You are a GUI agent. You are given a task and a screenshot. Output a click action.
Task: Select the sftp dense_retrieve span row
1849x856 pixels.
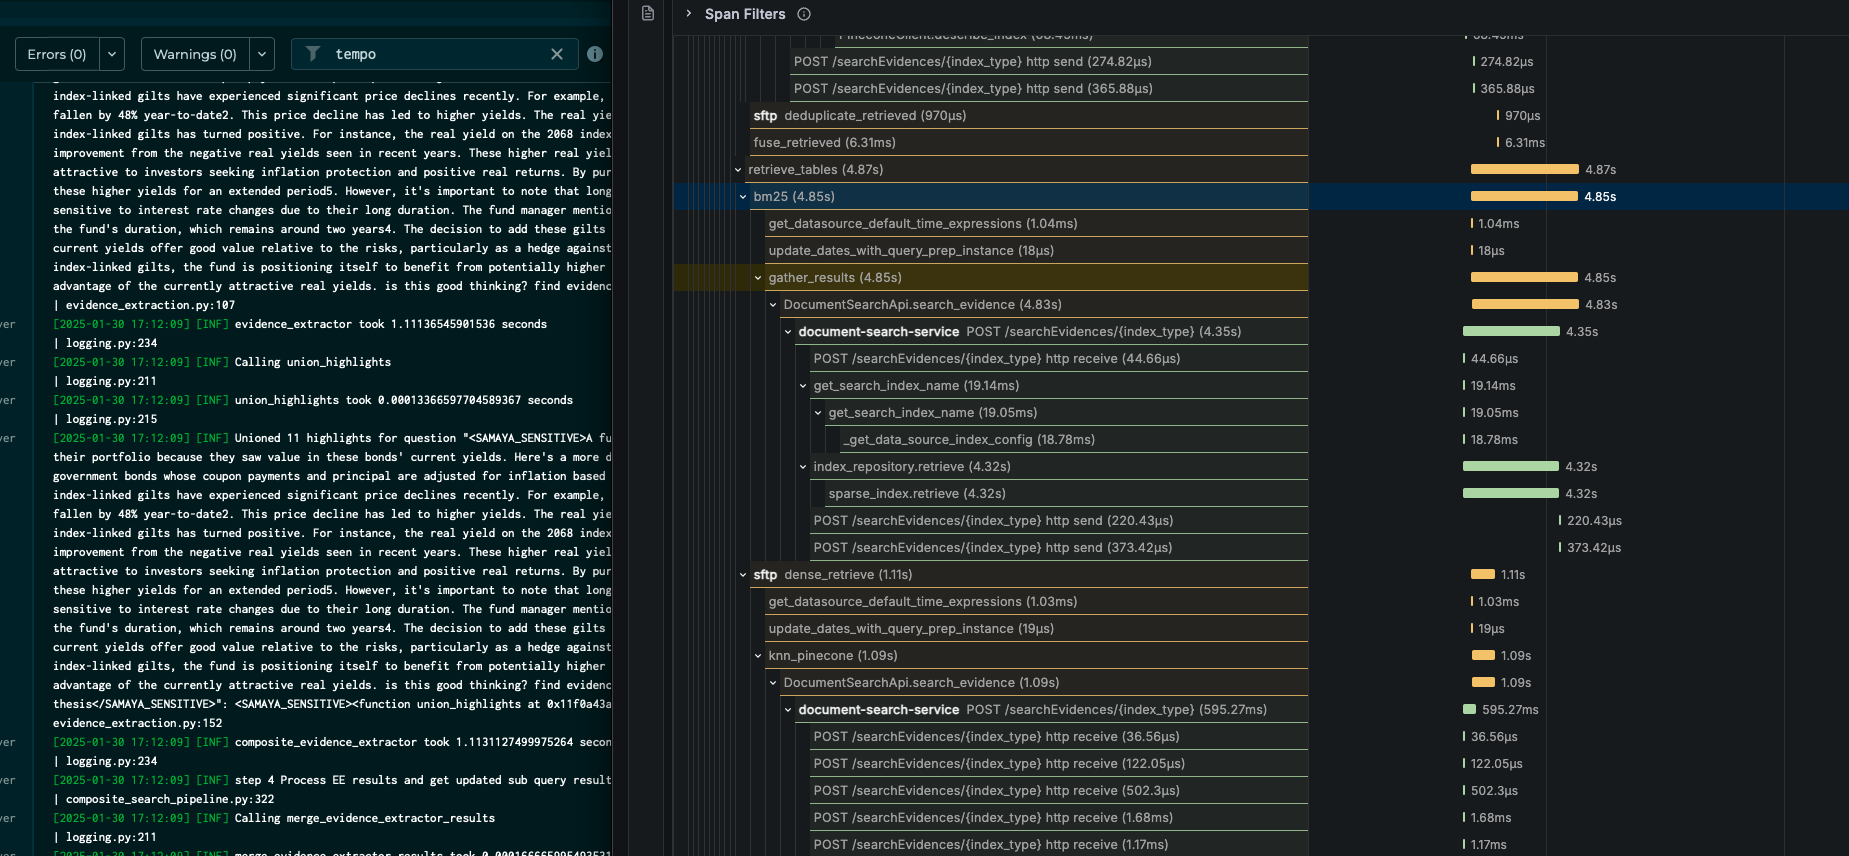(848, 575)
